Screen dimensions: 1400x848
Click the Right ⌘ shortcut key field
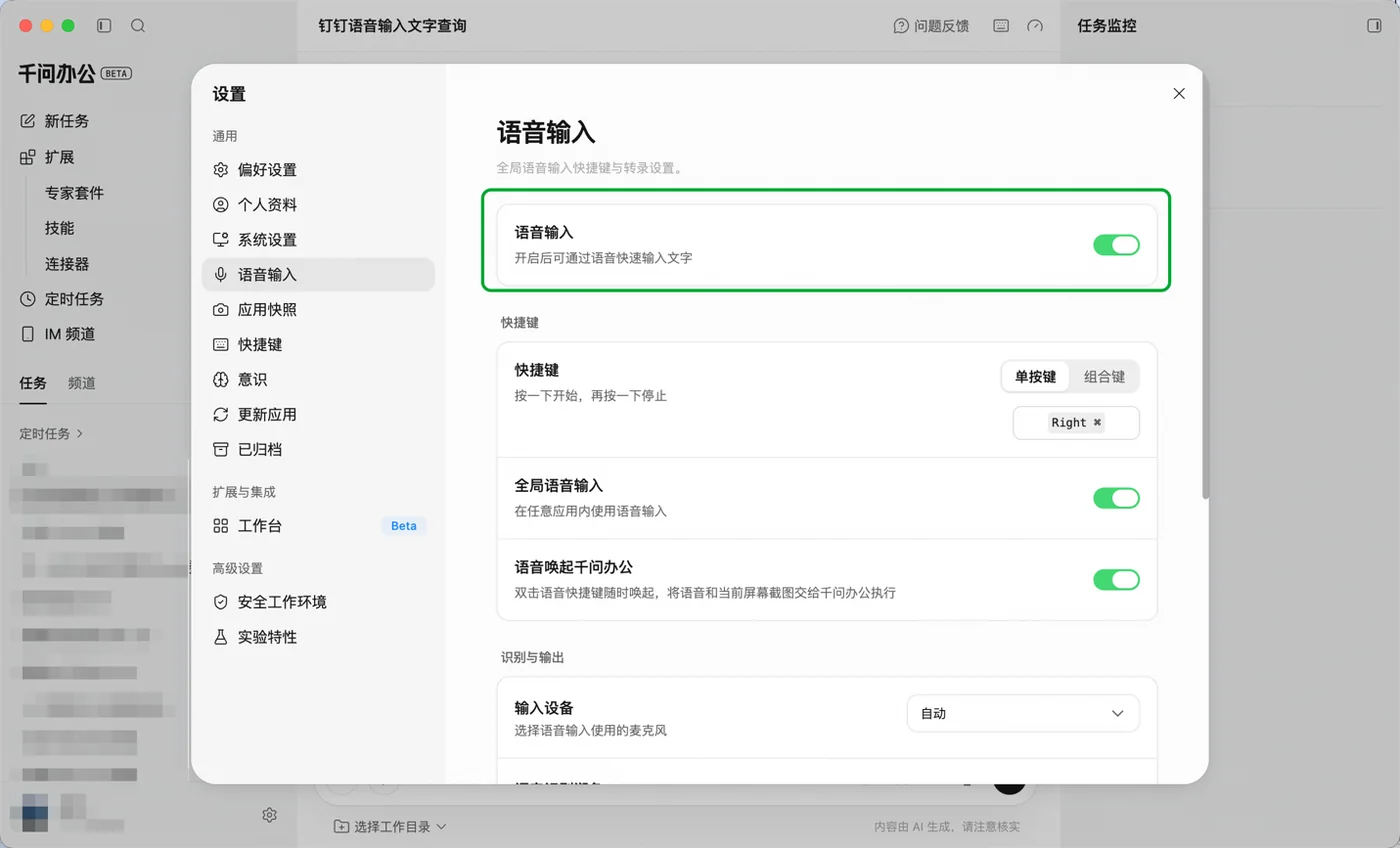coord(1076,423)
